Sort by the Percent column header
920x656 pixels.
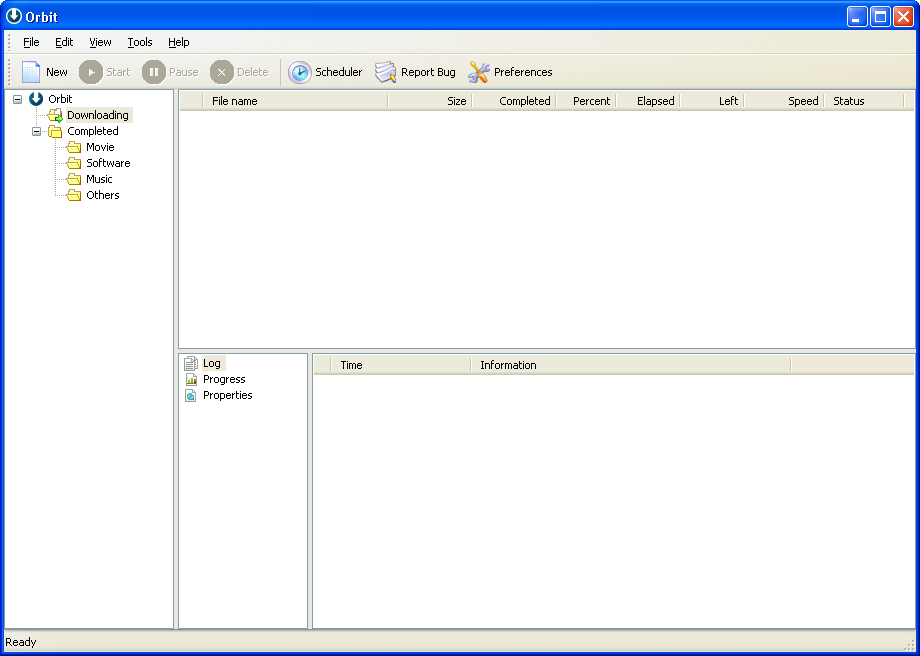tap(586, 101)
